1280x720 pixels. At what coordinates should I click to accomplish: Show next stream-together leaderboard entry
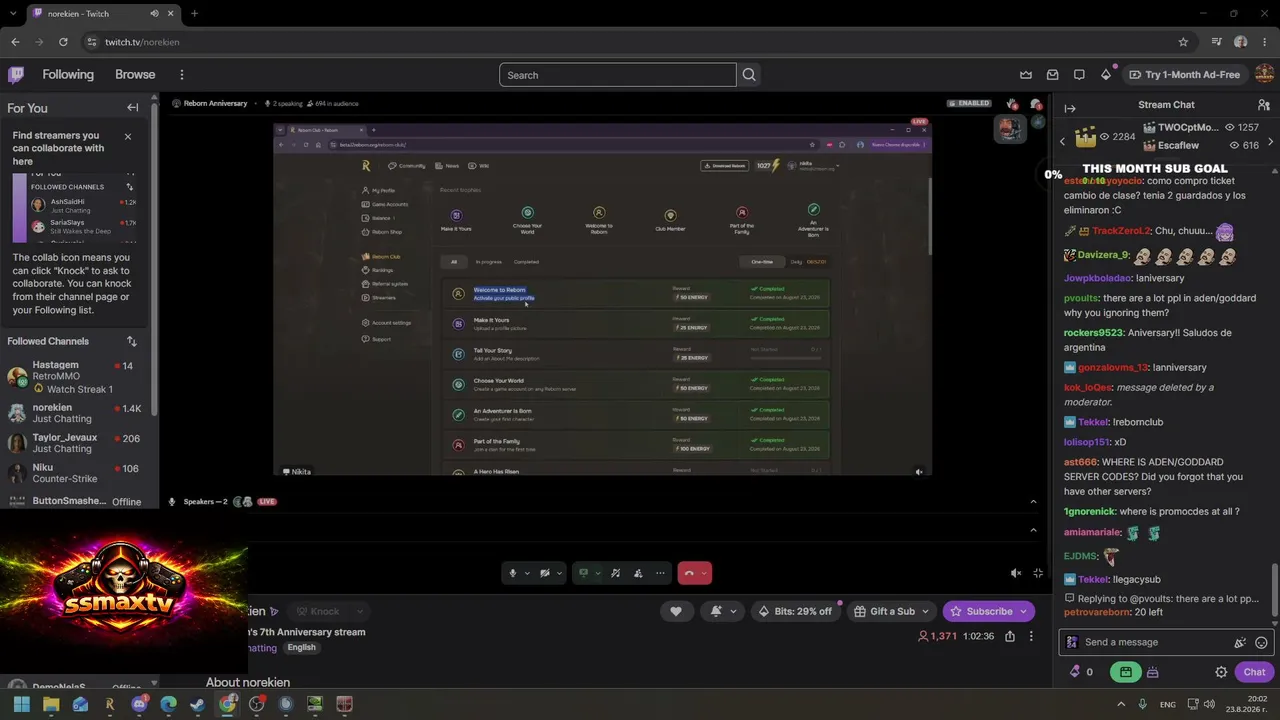pyautogui.click(x=1270, y=142)
